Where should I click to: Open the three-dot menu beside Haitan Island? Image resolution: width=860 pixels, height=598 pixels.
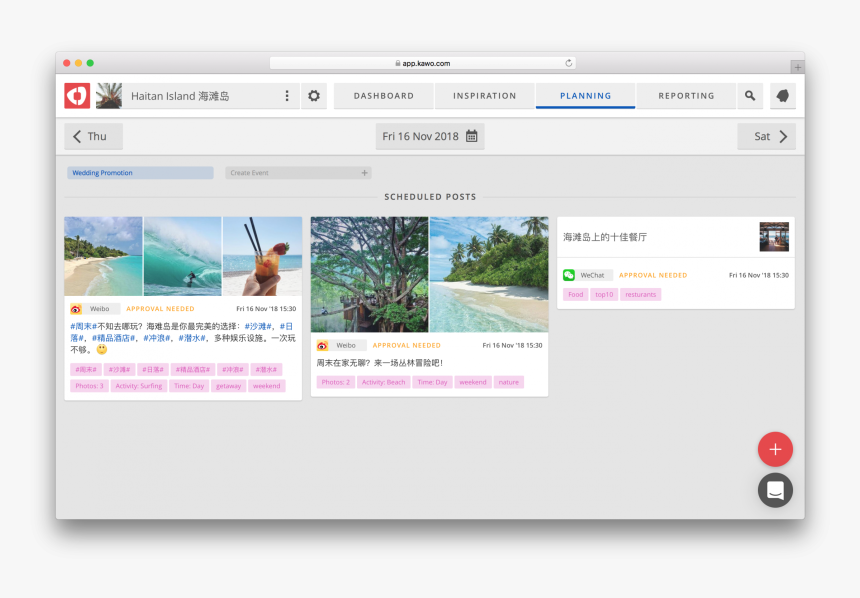tap(287, 96)
